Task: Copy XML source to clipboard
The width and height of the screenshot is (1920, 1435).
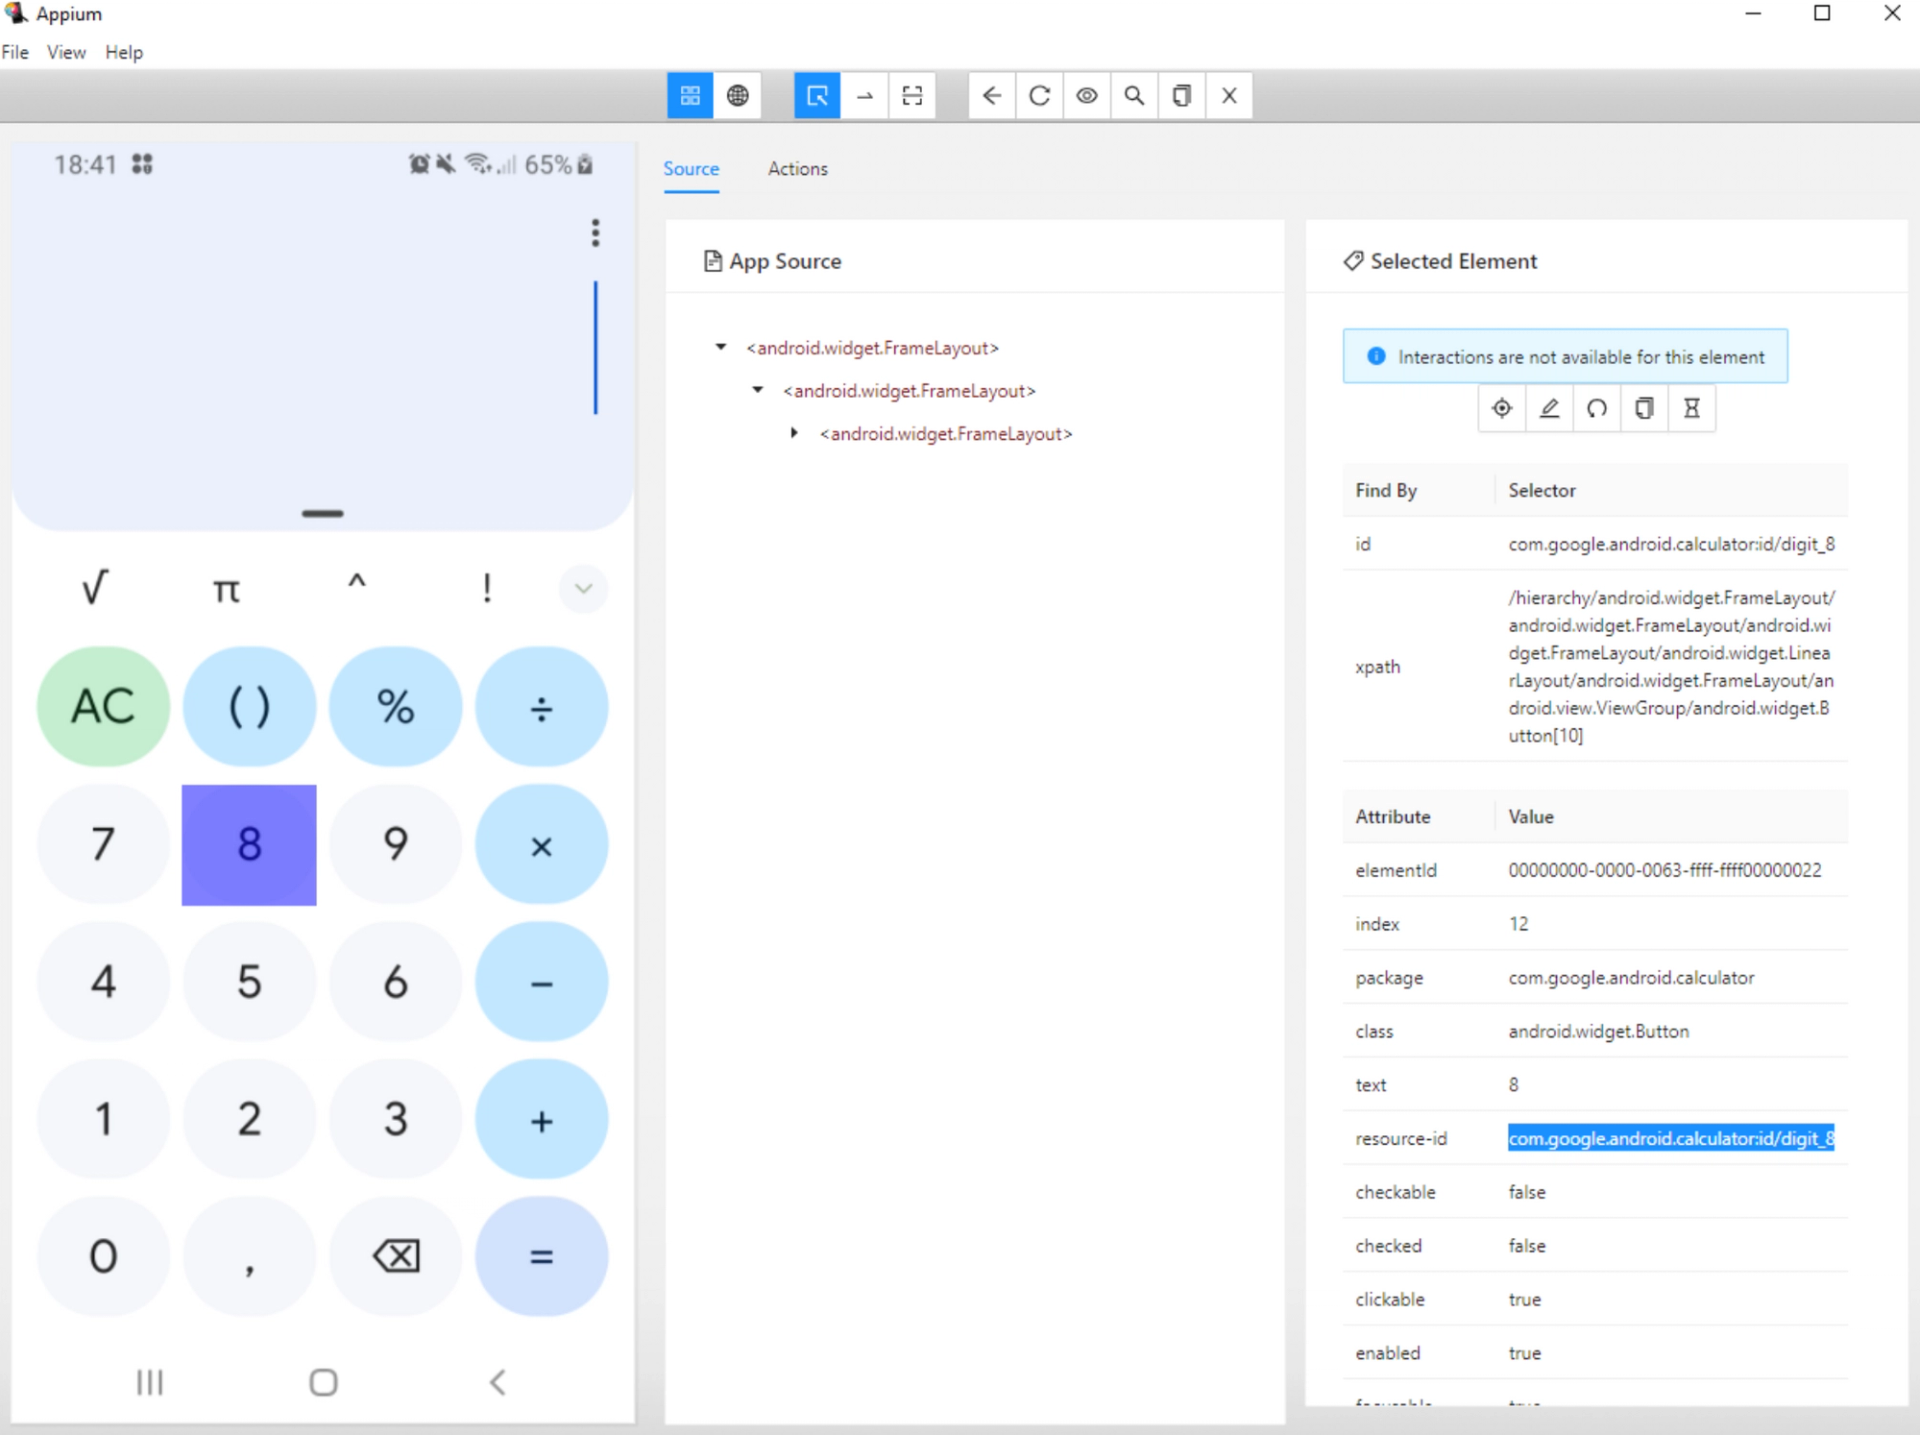Action: [x=1182, y=96]
